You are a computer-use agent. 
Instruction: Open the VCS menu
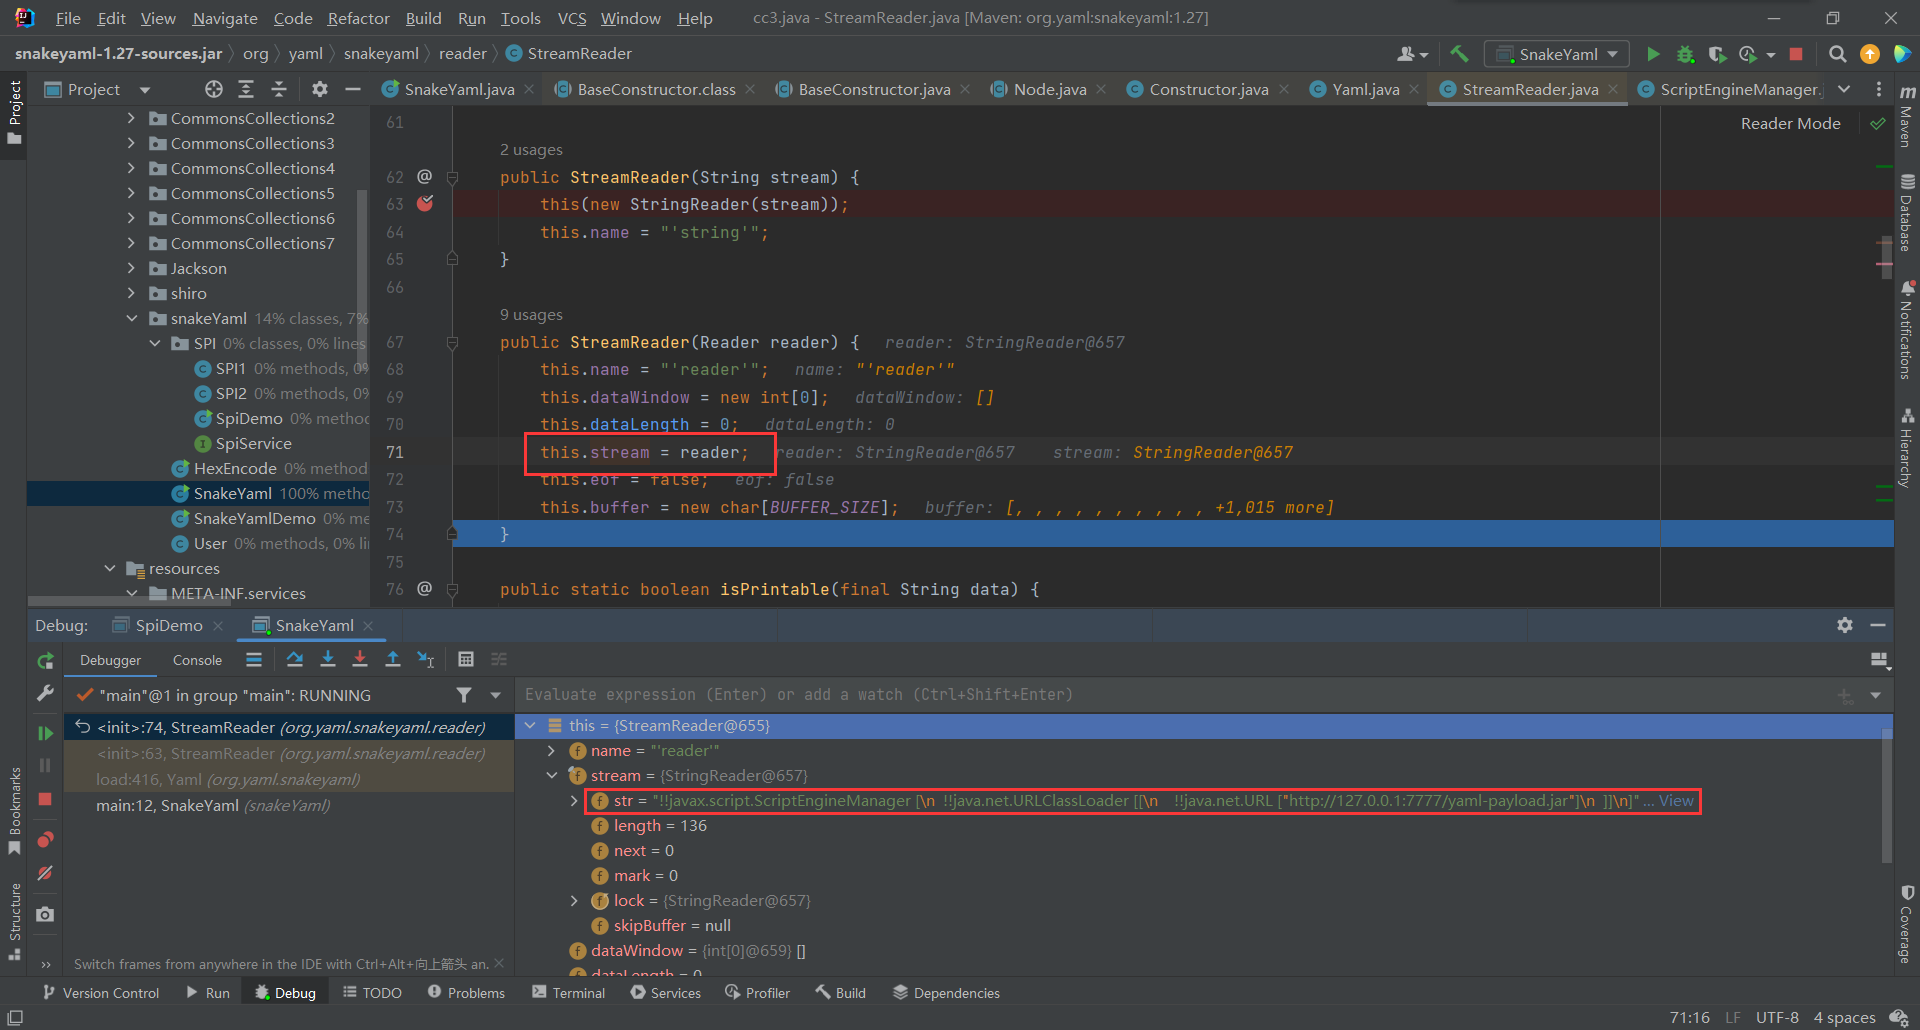pos(572,18)
